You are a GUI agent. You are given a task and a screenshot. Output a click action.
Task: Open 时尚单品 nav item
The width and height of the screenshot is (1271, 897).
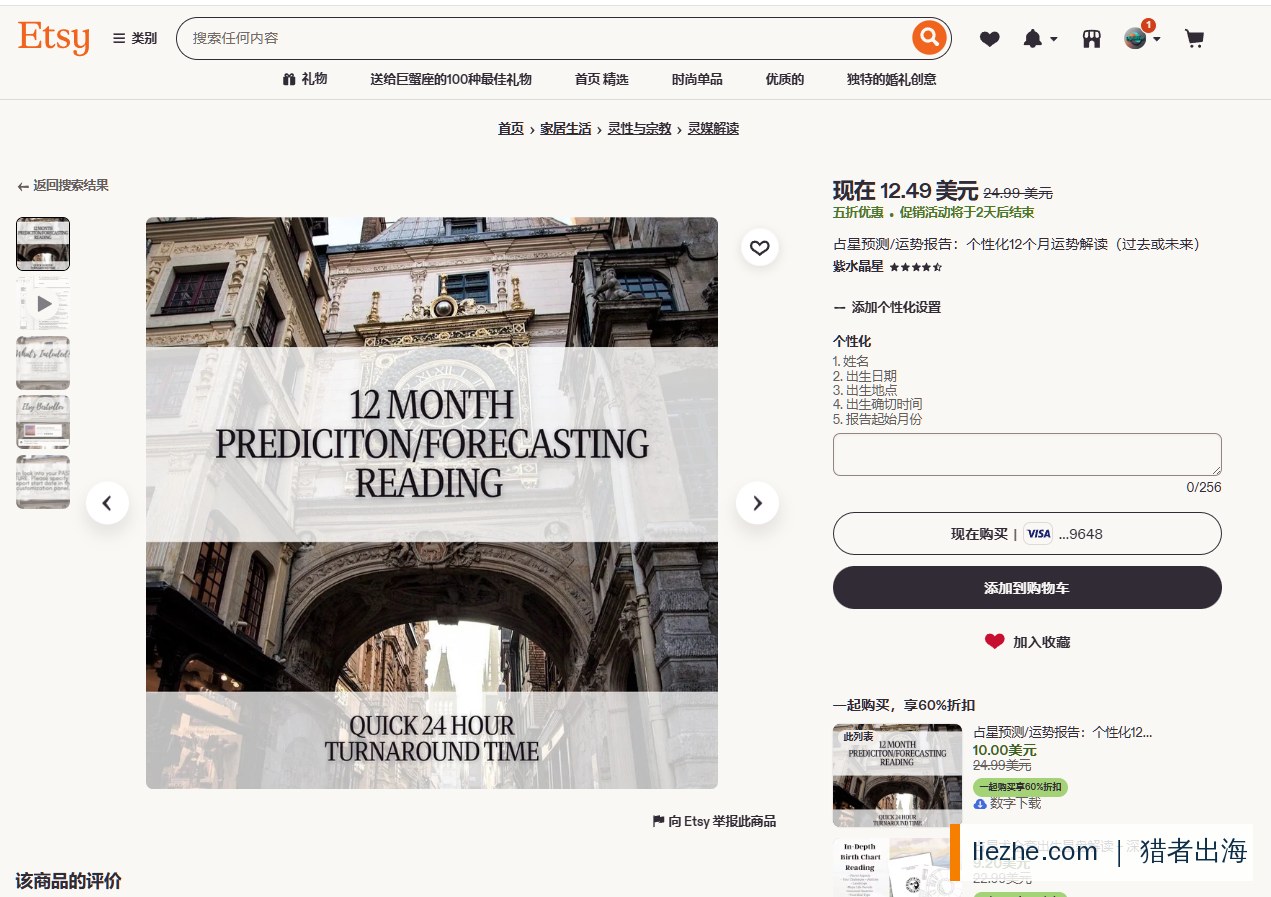[x=697, y=79]
